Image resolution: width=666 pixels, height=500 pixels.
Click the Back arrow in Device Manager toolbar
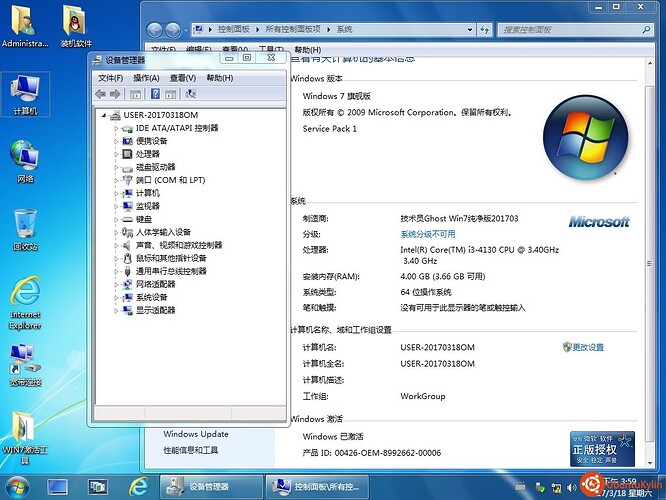(101, 94)
